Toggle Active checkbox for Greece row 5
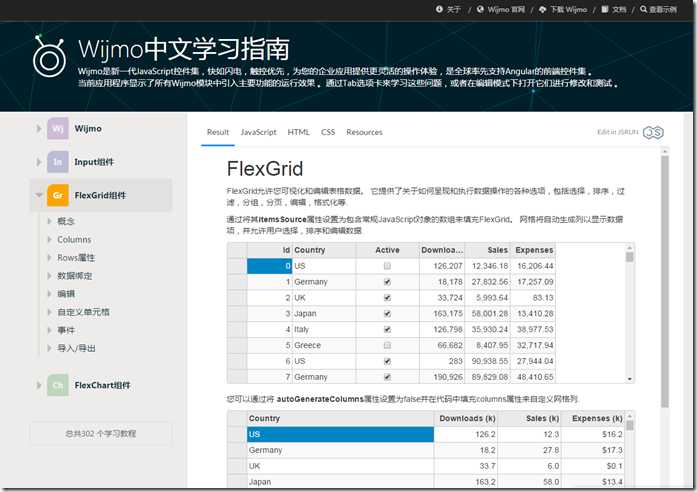The image size is (697, 492). click(x=387, y=345)
